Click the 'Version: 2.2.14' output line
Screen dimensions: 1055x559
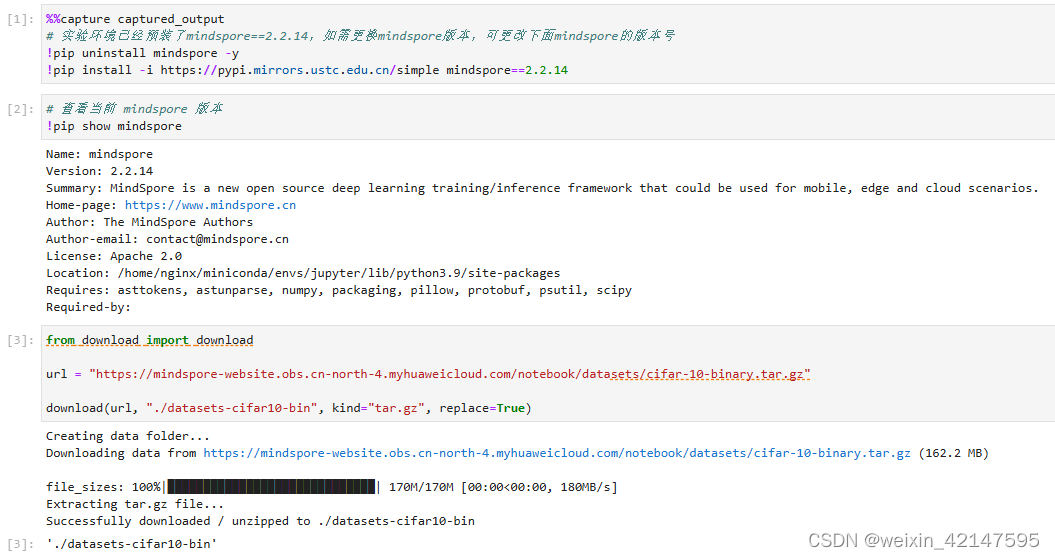[x=100, y=171]
